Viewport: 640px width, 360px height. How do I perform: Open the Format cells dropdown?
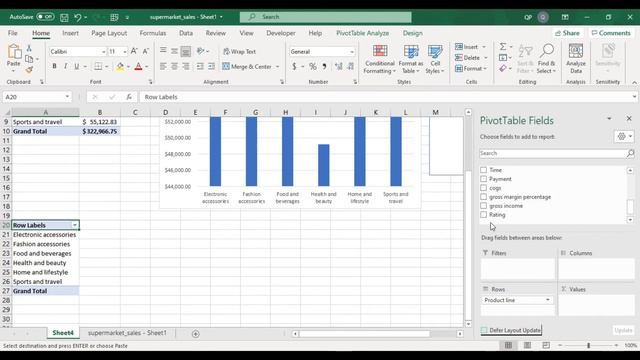[x=485, y=69]
